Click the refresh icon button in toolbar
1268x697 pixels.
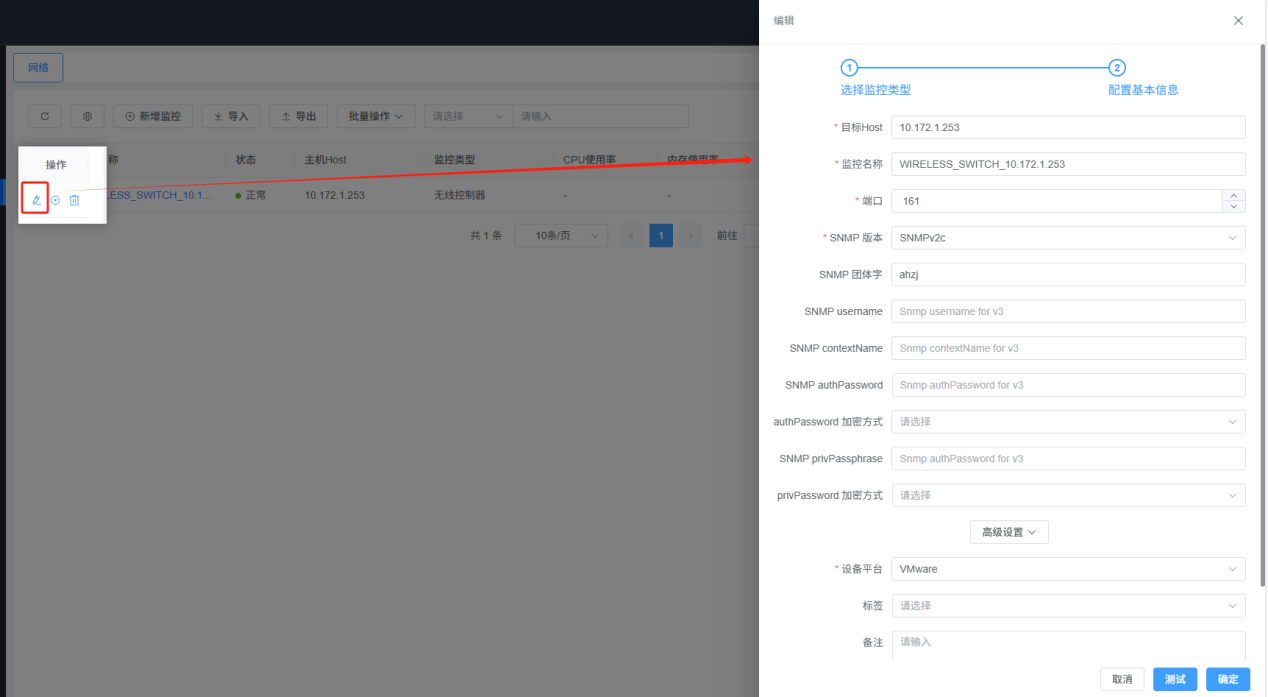[44, 116]
